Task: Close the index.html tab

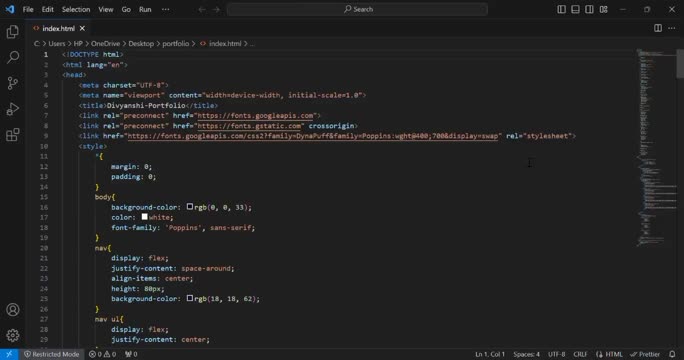Action: tap(82, 28)
